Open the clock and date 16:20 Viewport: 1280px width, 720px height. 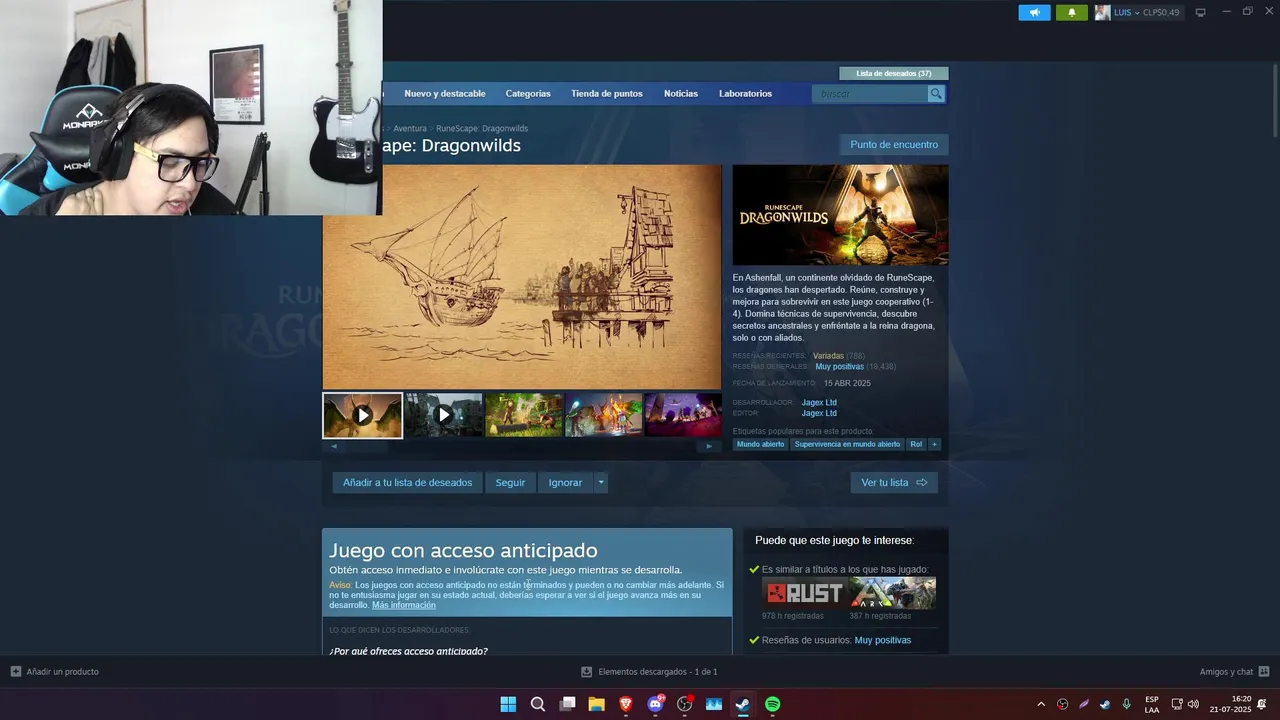click(1230, 704)
